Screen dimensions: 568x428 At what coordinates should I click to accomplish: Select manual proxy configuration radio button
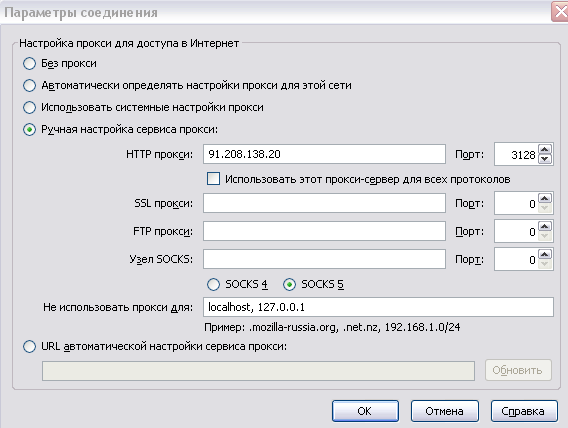pos(29,130)
